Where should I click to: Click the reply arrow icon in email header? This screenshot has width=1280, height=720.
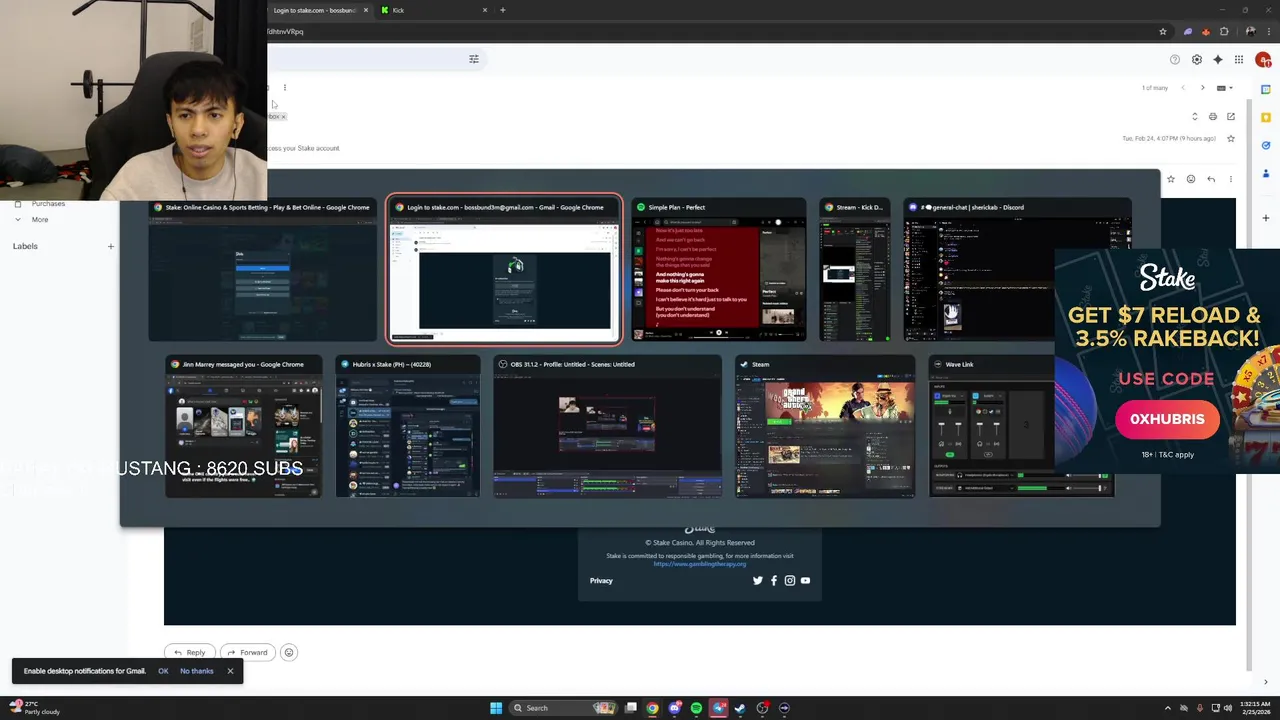click(1211, 179)
